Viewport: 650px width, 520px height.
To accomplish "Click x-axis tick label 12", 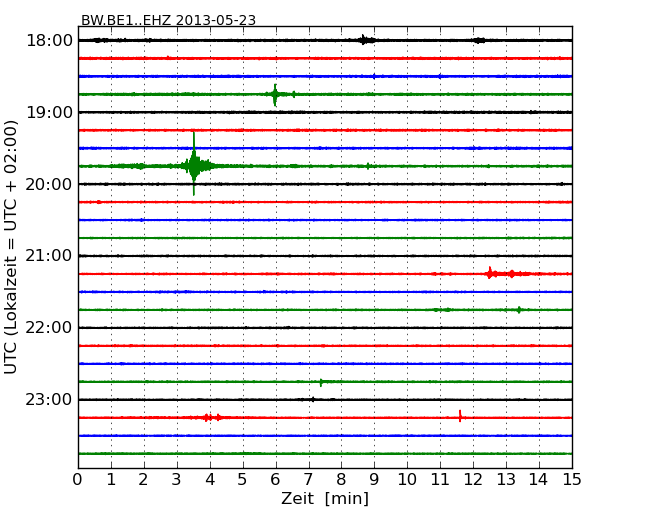I will (x=473, y=480).
